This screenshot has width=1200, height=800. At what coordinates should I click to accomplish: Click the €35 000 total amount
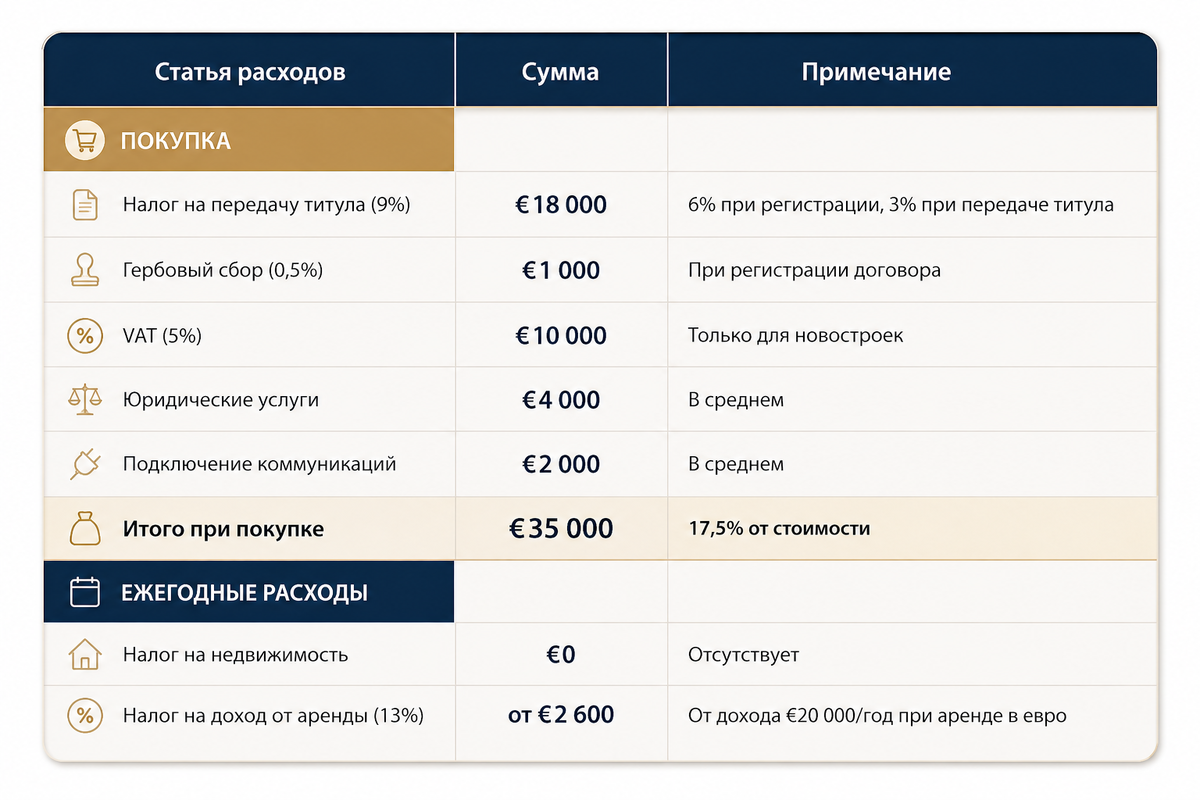click(561, 529)
